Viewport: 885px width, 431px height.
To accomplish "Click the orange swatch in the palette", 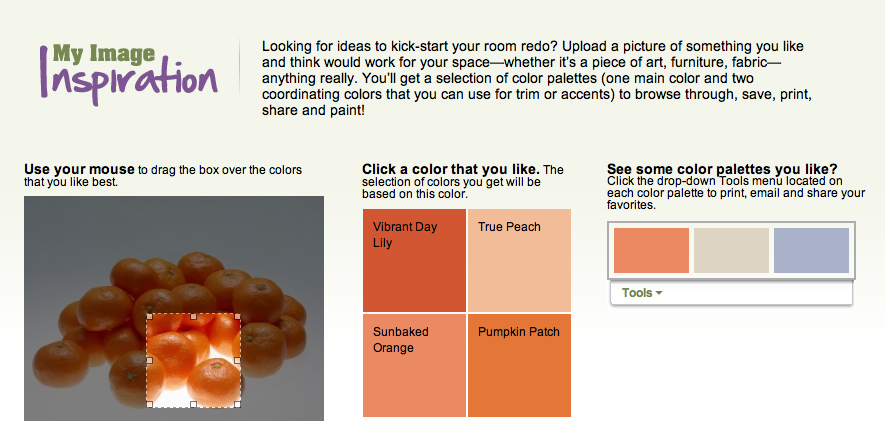I will (x=651, y=250).
